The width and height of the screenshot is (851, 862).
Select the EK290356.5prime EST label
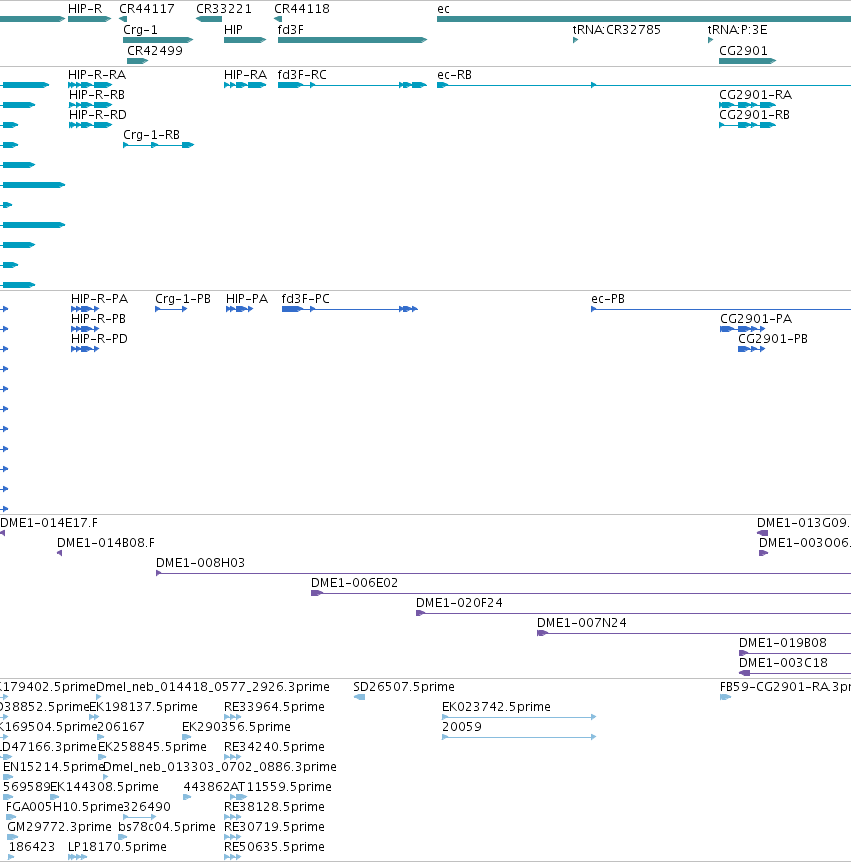click(236, 726)
